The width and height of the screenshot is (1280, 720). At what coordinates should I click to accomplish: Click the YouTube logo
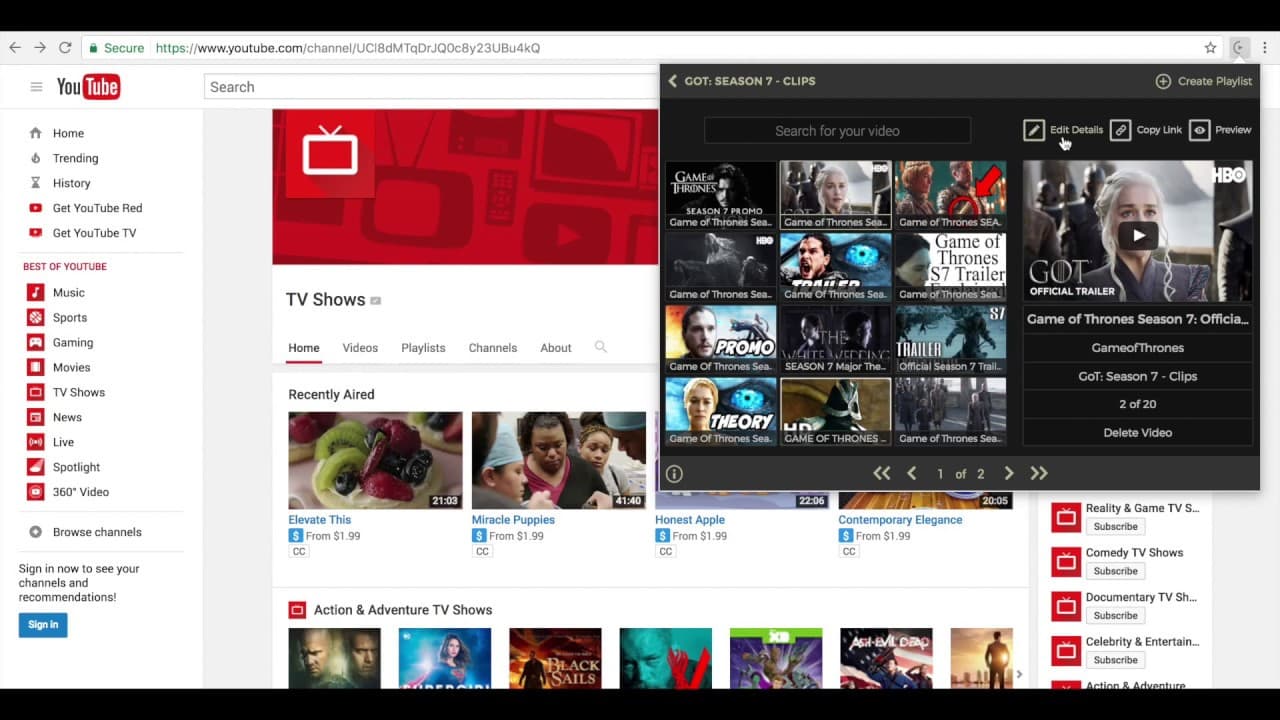pos(88,87)
